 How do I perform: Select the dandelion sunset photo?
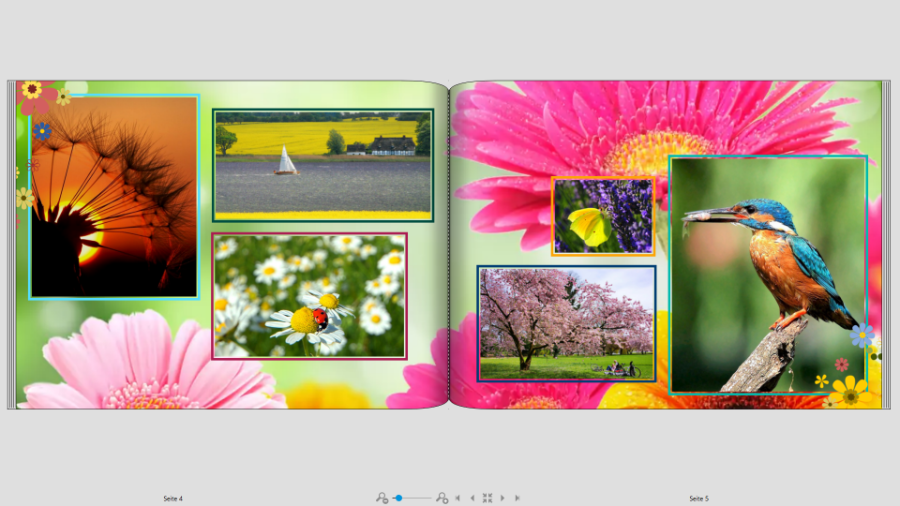(114, 197)
